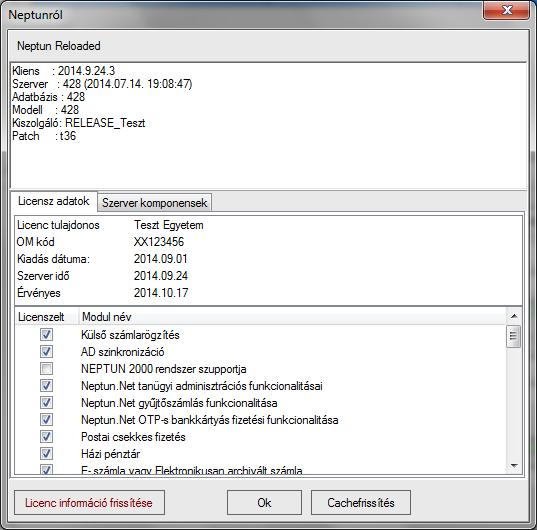Screen dimensions: 537x530
Task: Select the AD szinkronizáció module name
Action: (x=122, y=352)
